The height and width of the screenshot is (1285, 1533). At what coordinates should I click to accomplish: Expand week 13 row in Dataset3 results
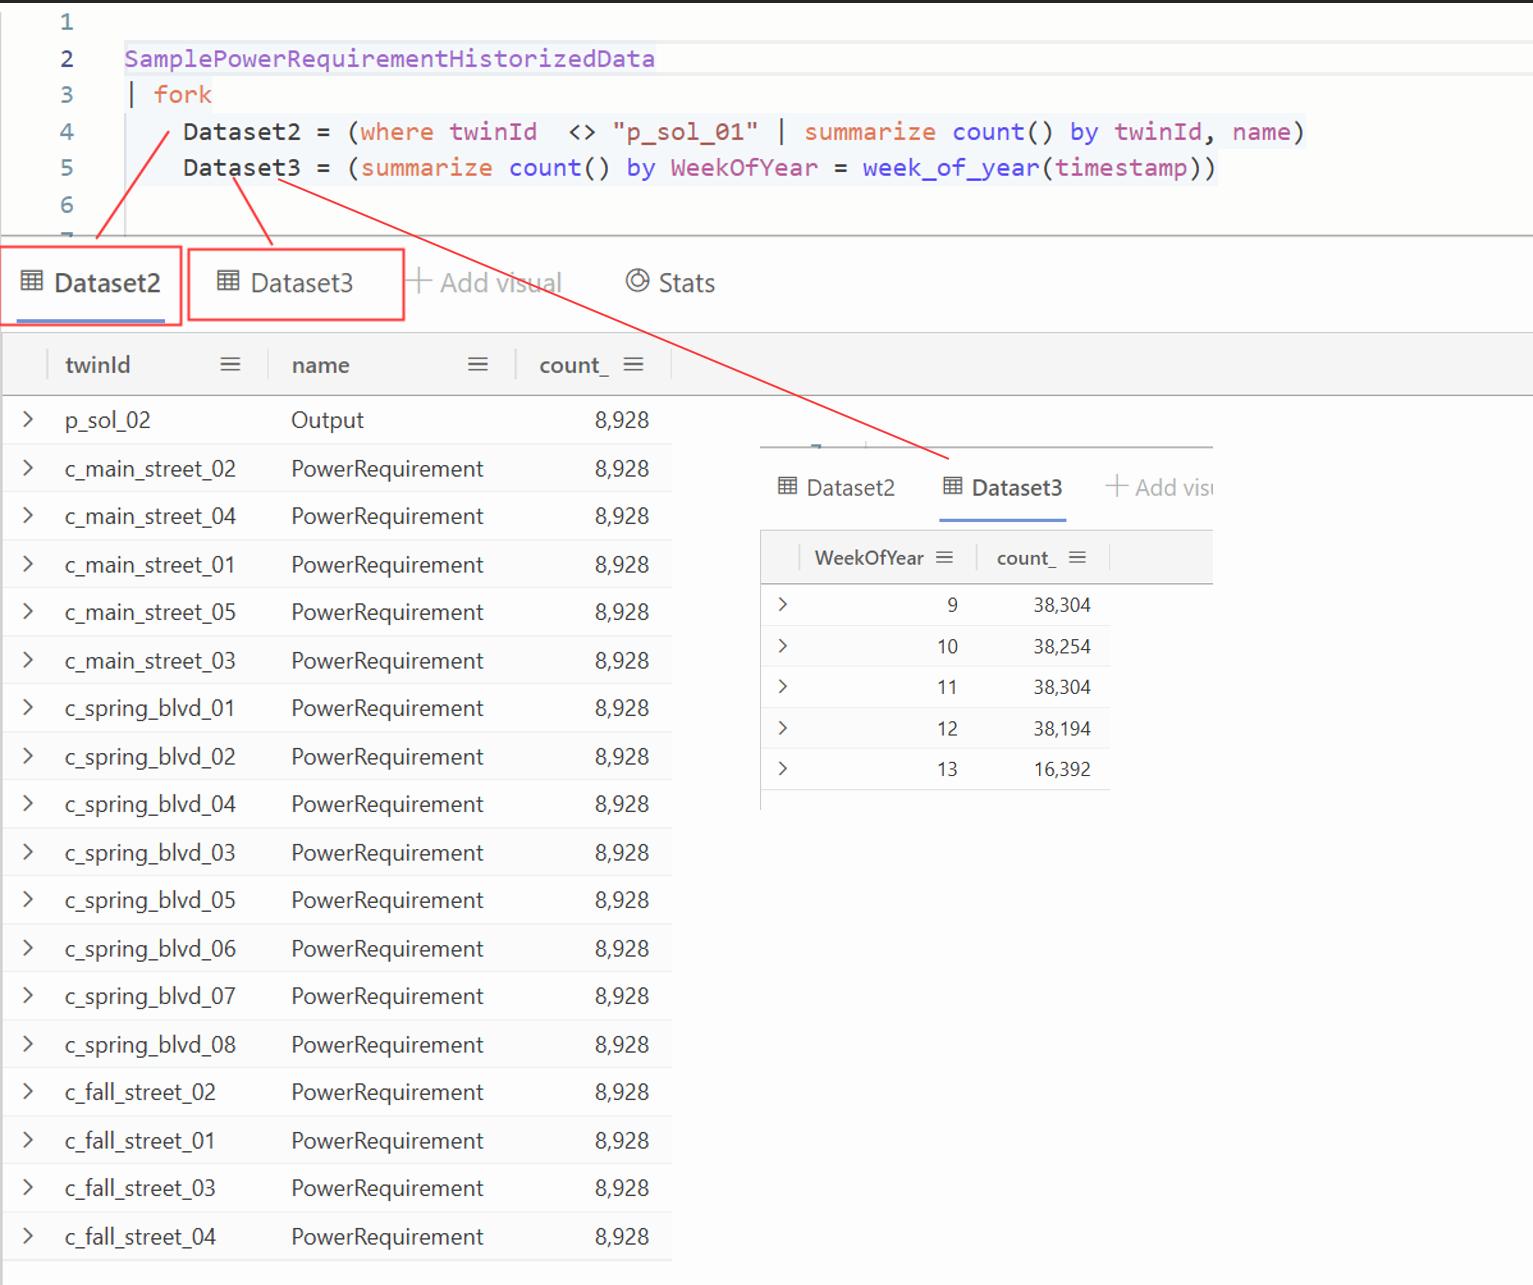tap(783, 768)
